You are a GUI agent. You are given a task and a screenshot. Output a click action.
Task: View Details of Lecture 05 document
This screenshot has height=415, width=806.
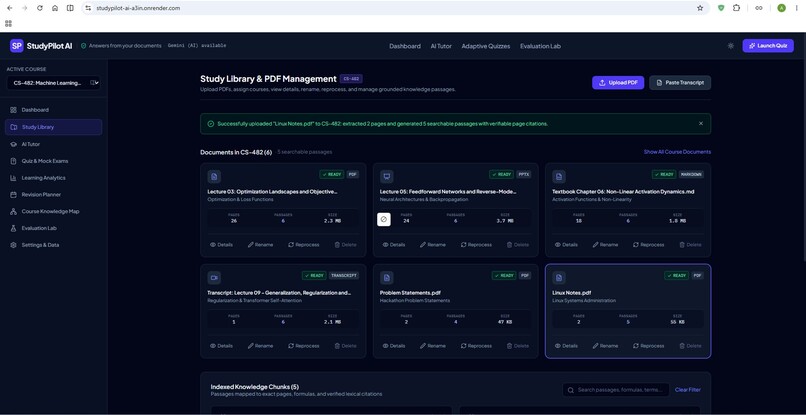point(394,245)
